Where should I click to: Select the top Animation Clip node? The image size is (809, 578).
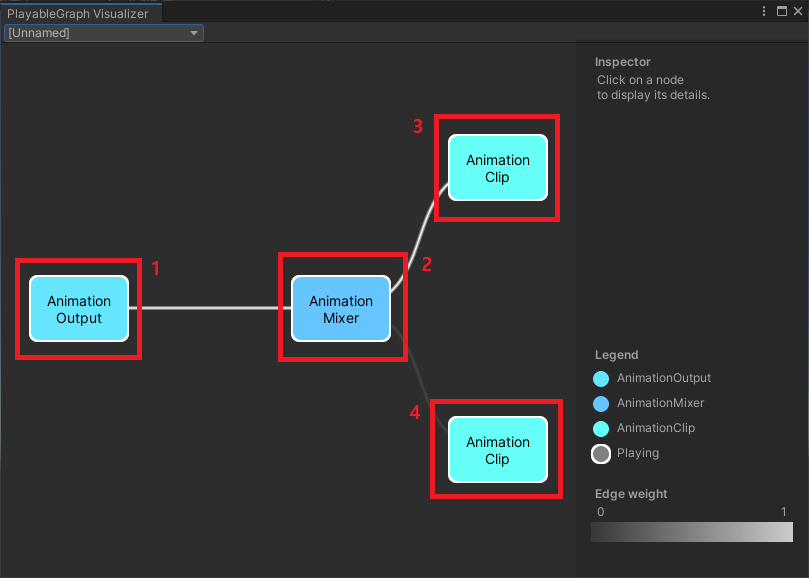pos(497,167)
